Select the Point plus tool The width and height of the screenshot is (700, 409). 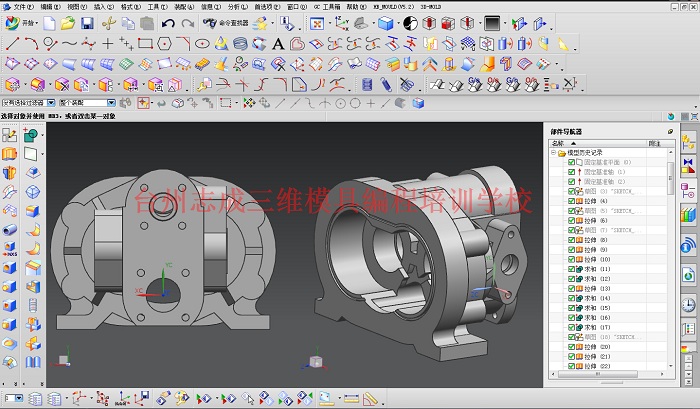tap(107, 44)
